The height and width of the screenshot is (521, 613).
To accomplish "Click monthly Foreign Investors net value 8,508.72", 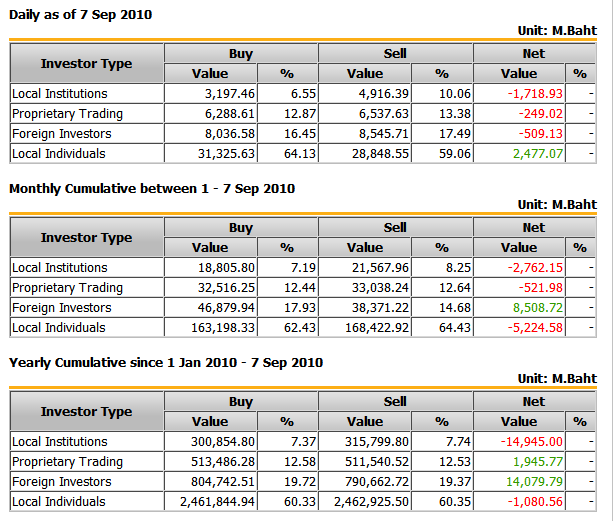I will point(537,307).
